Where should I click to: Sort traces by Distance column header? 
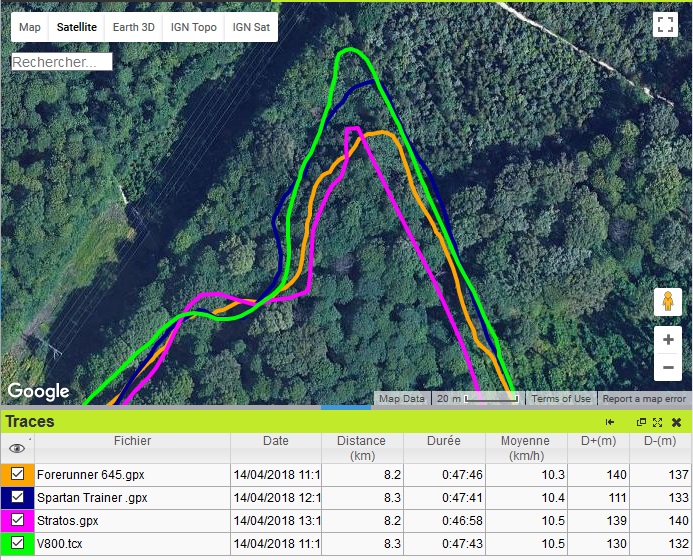point(361,447)
